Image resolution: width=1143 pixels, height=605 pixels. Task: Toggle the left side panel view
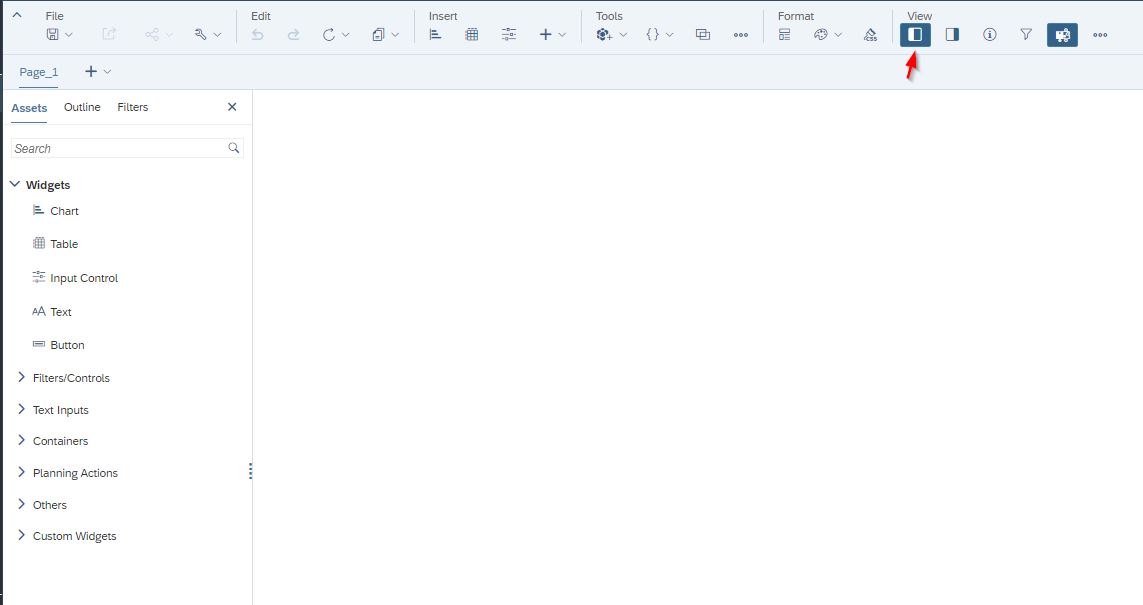coord(915,34)
